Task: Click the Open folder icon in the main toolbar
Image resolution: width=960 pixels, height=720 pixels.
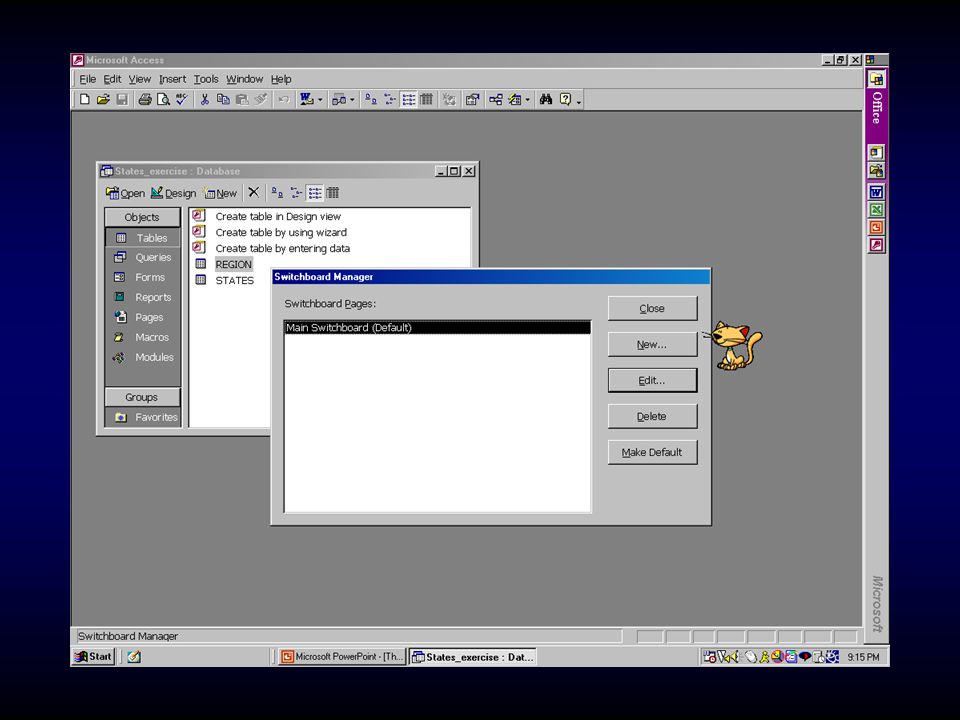Action: [103, 99]
